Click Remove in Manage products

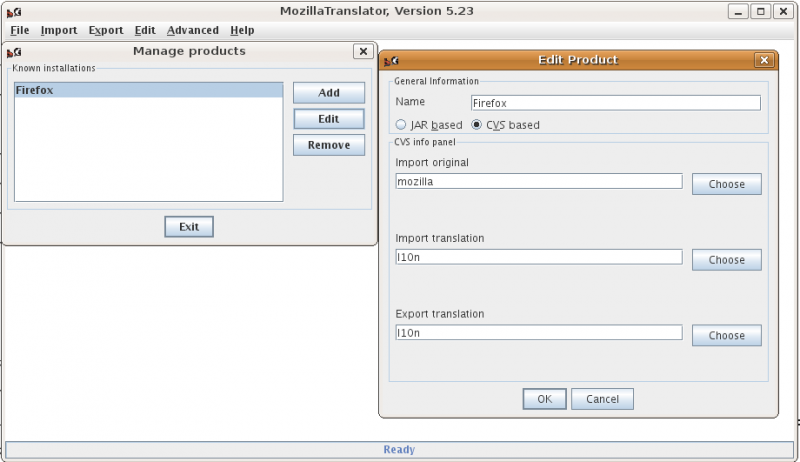[329, 145]
